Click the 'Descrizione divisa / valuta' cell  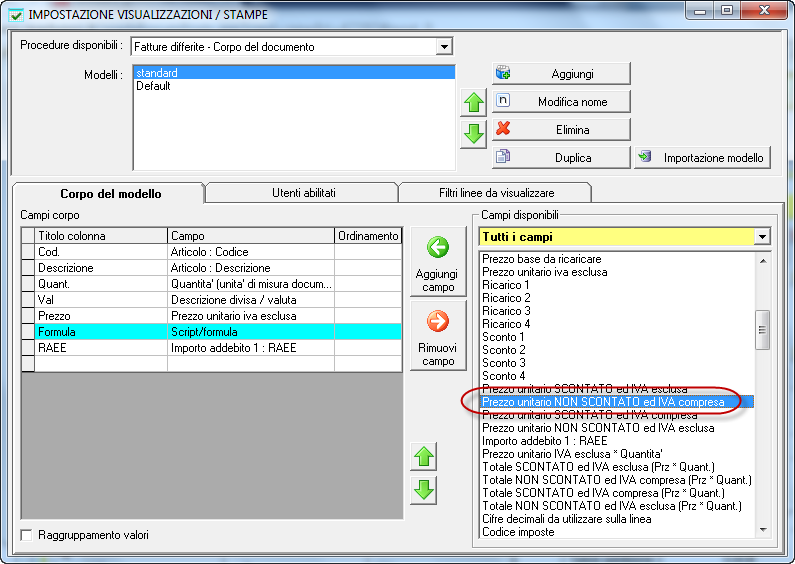coord(251,300)
